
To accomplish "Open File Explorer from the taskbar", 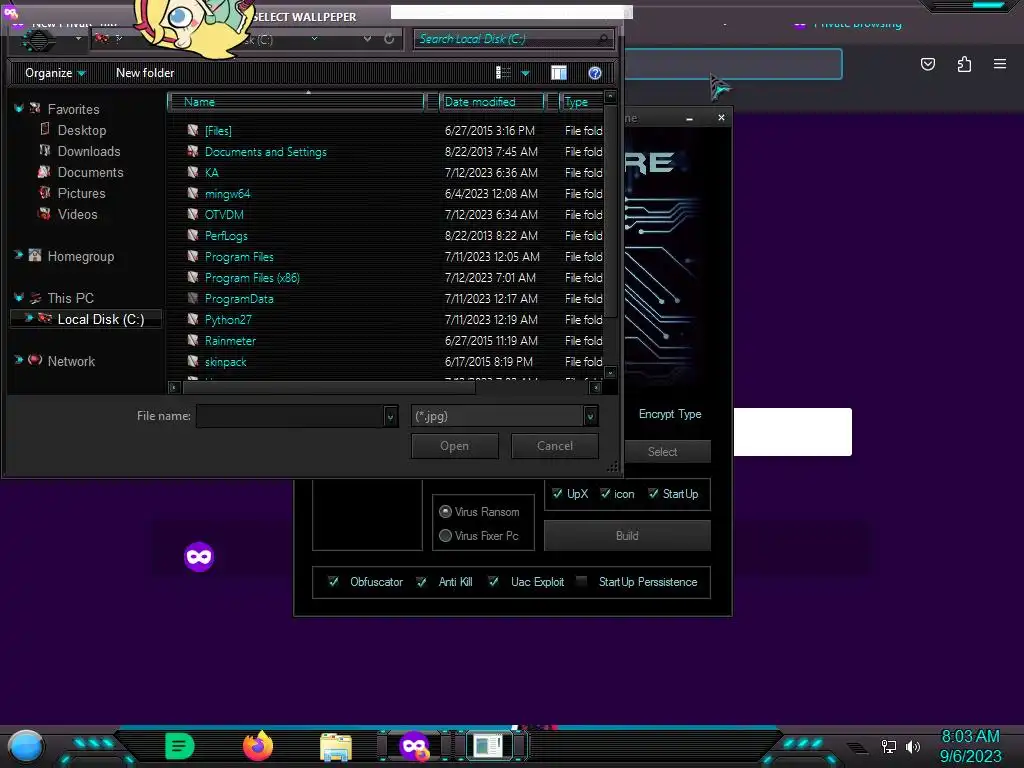I will click(x=336, y=747).
